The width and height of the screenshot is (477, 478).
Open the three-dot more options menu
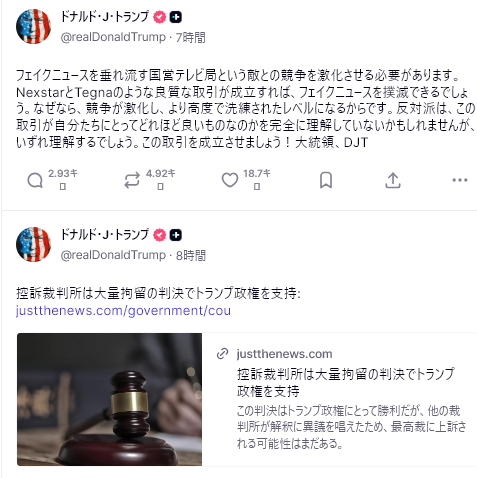click(x=460, y=180)
